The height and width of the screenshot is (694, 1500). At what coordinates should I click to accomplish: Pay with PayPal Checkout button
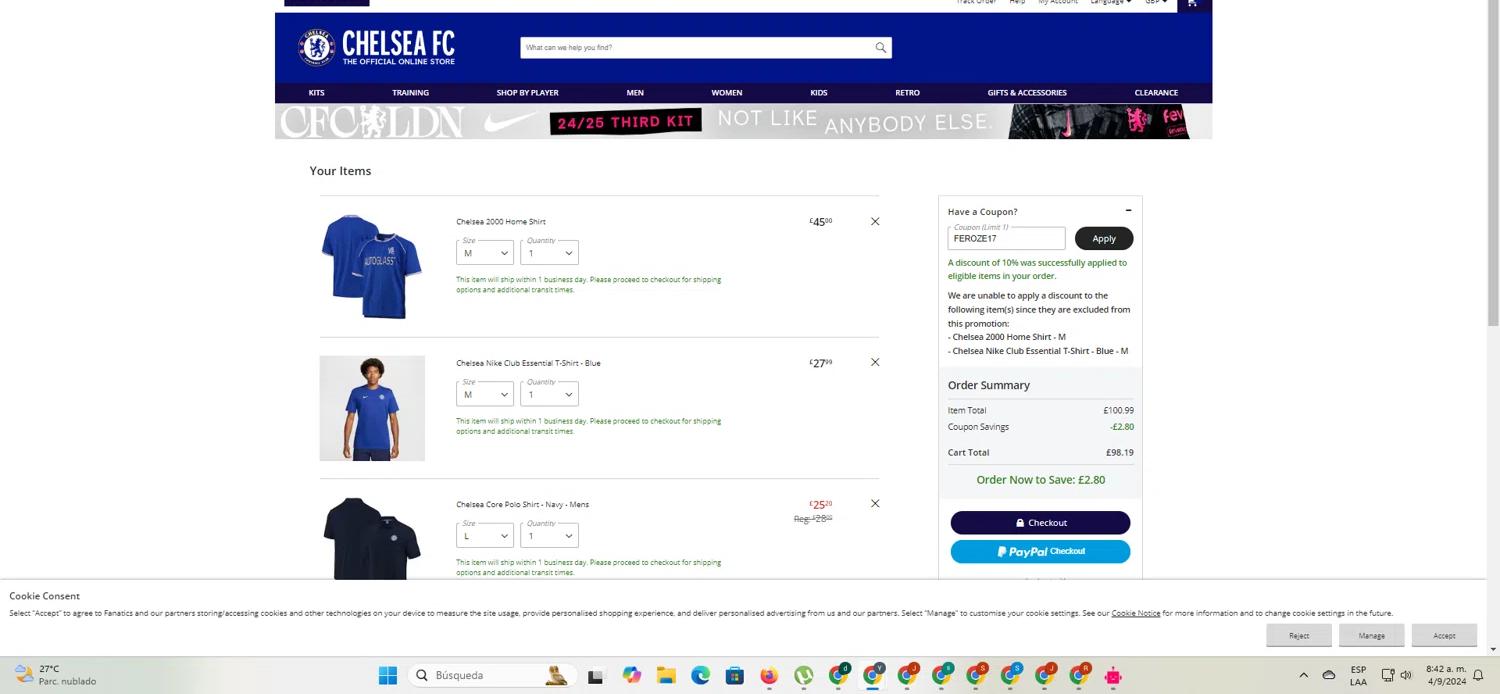coord(1040,551)
